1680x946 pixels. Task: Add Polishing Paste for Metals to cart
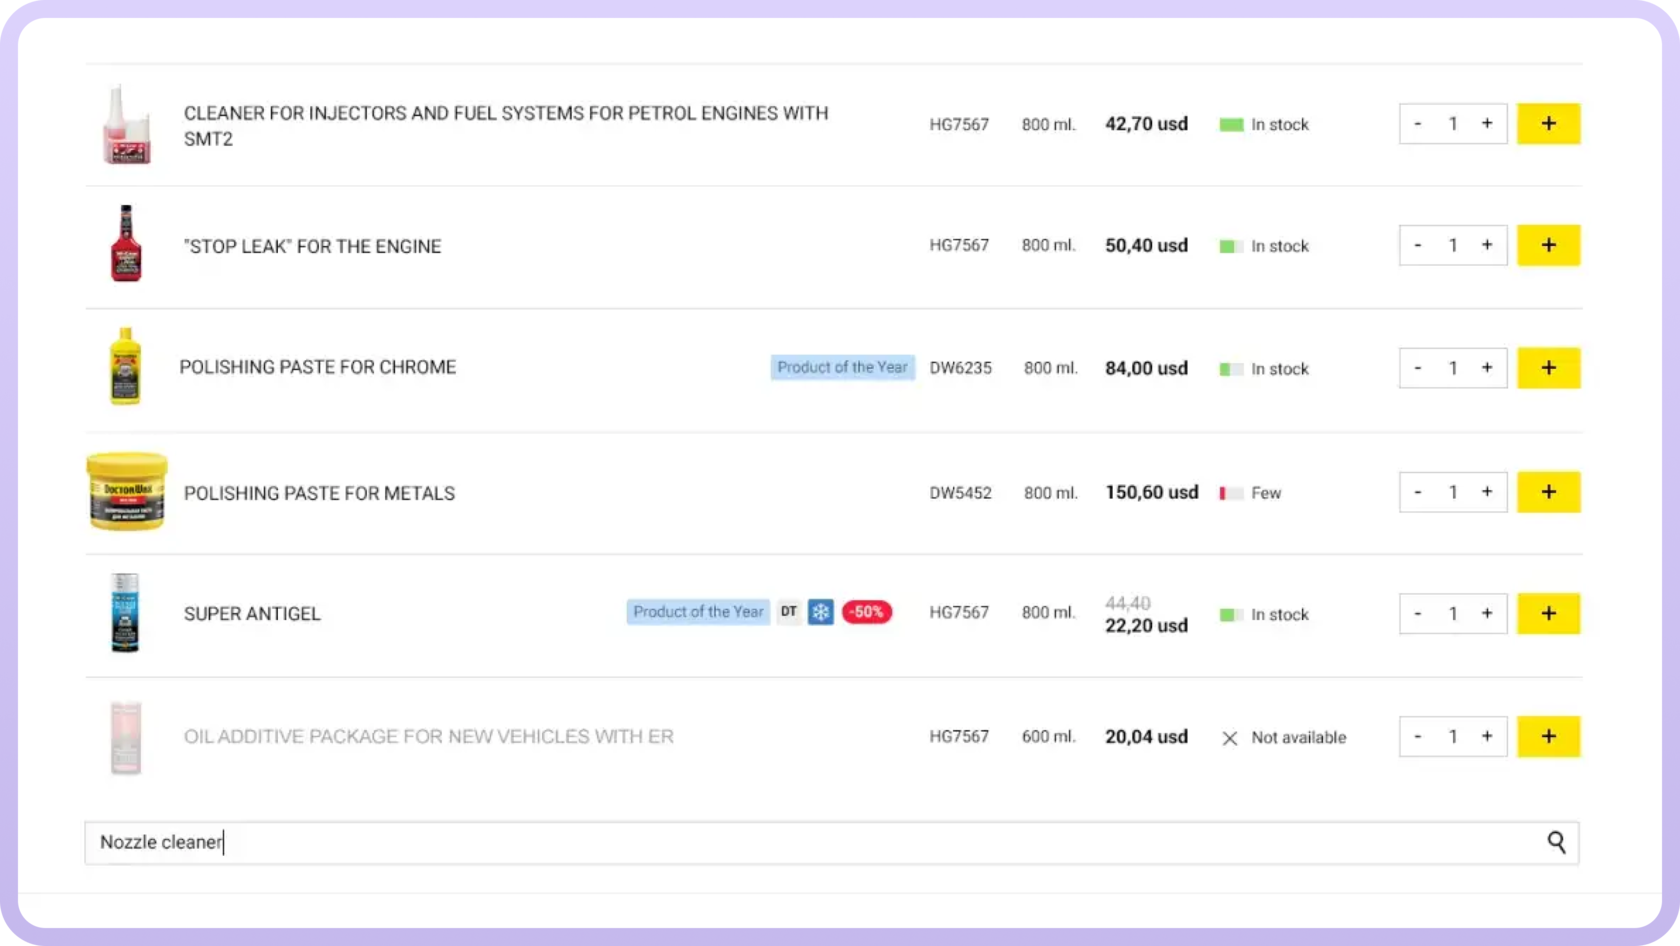coord(1548,492)
